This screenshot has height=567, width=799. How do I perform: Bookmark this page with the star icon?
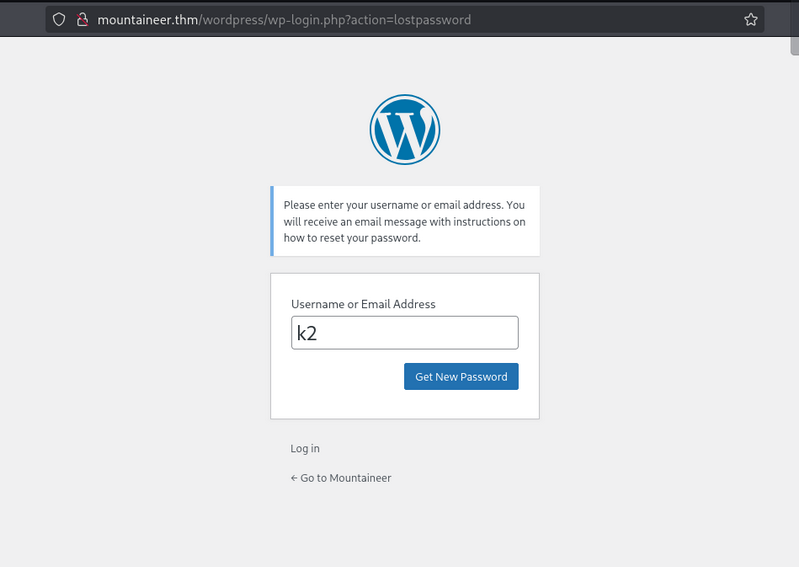pyautogui.click(x=750, y=19)
